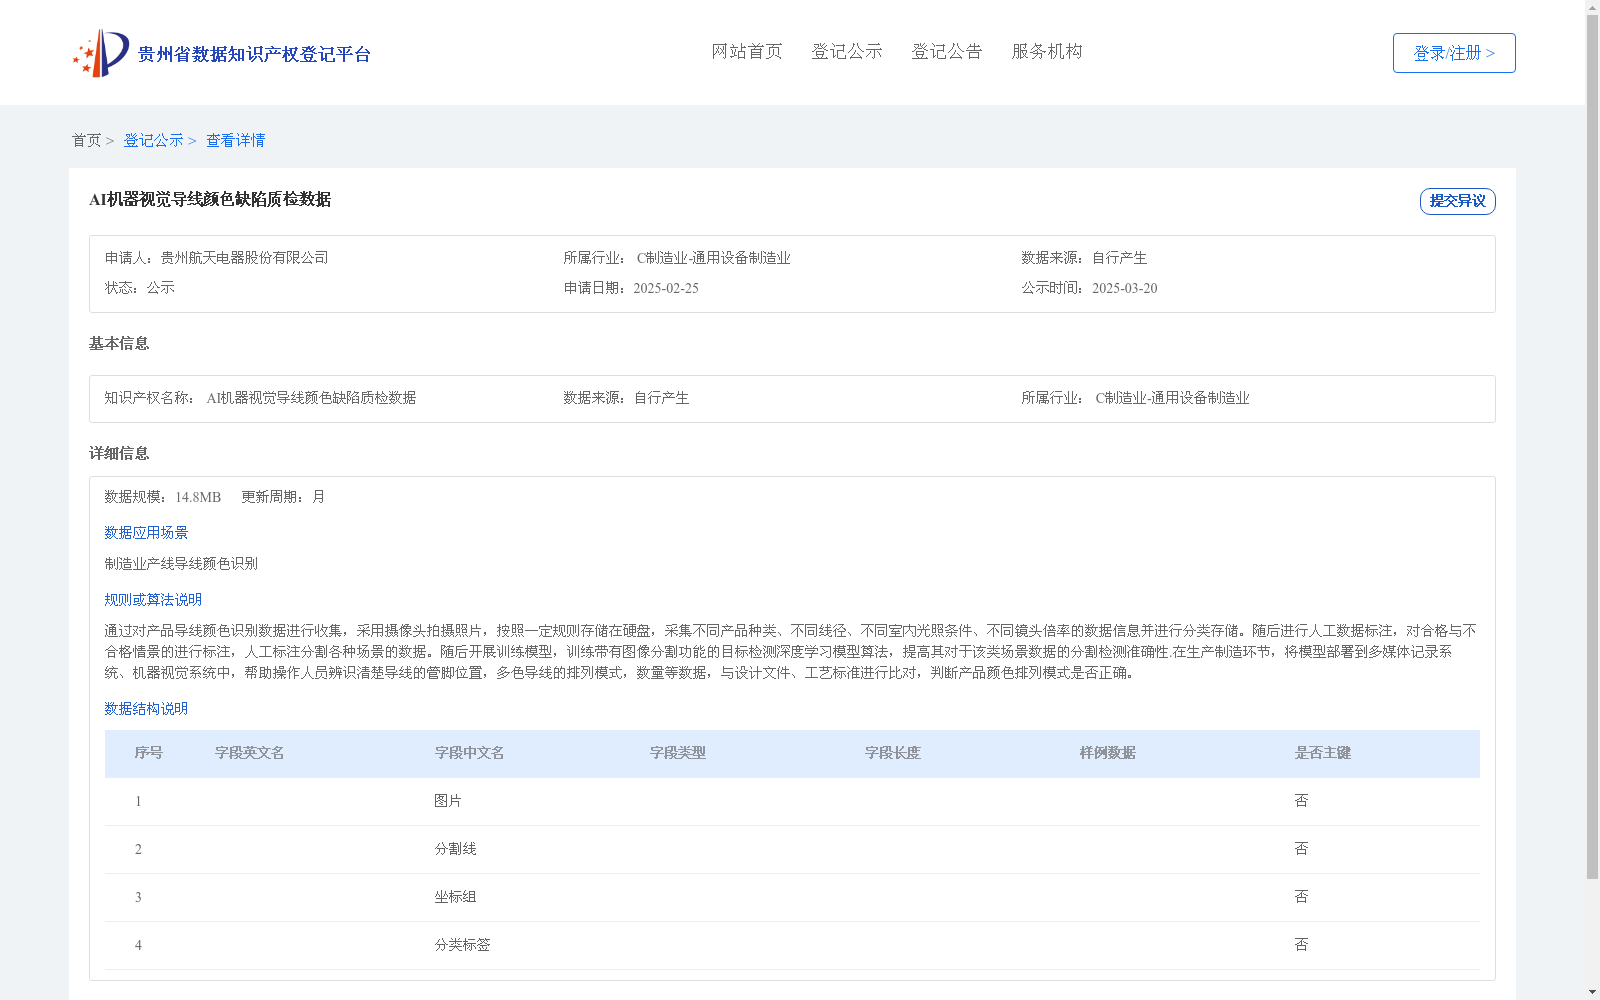This screenshot has width=1600, height=1000.
Task: Click 详细信息 section heading
Action: coord(119,453)
